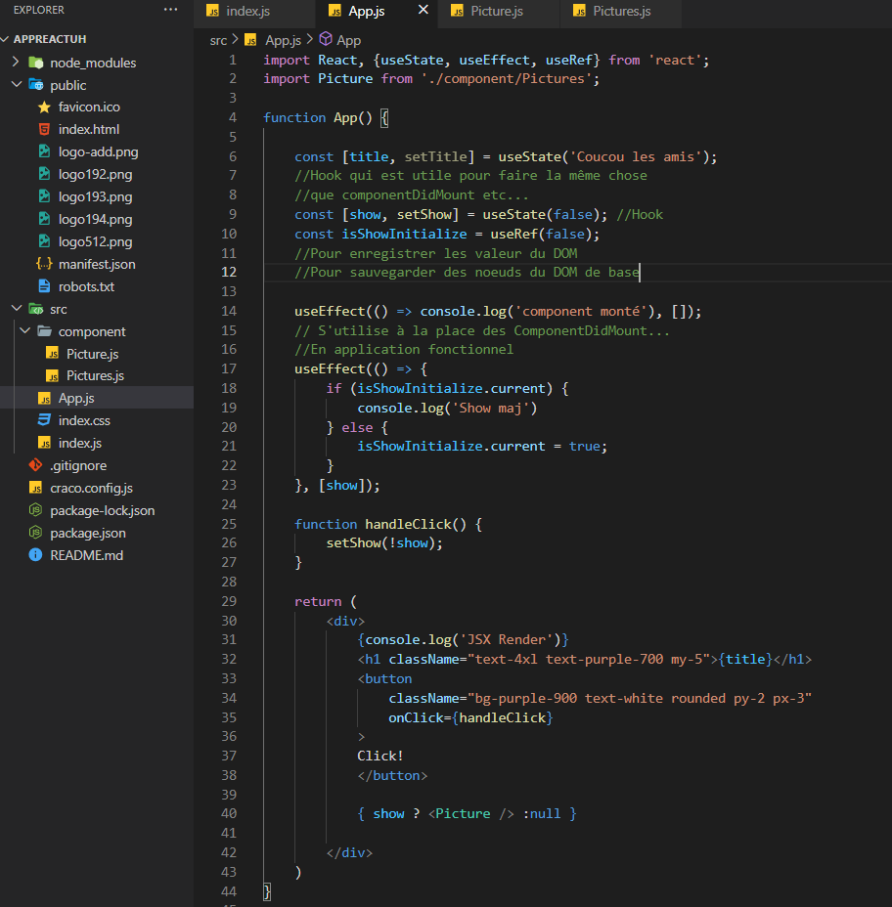Click the node_modules folder icon
Viewport: 892px width, 907px height.
point(36,62)
